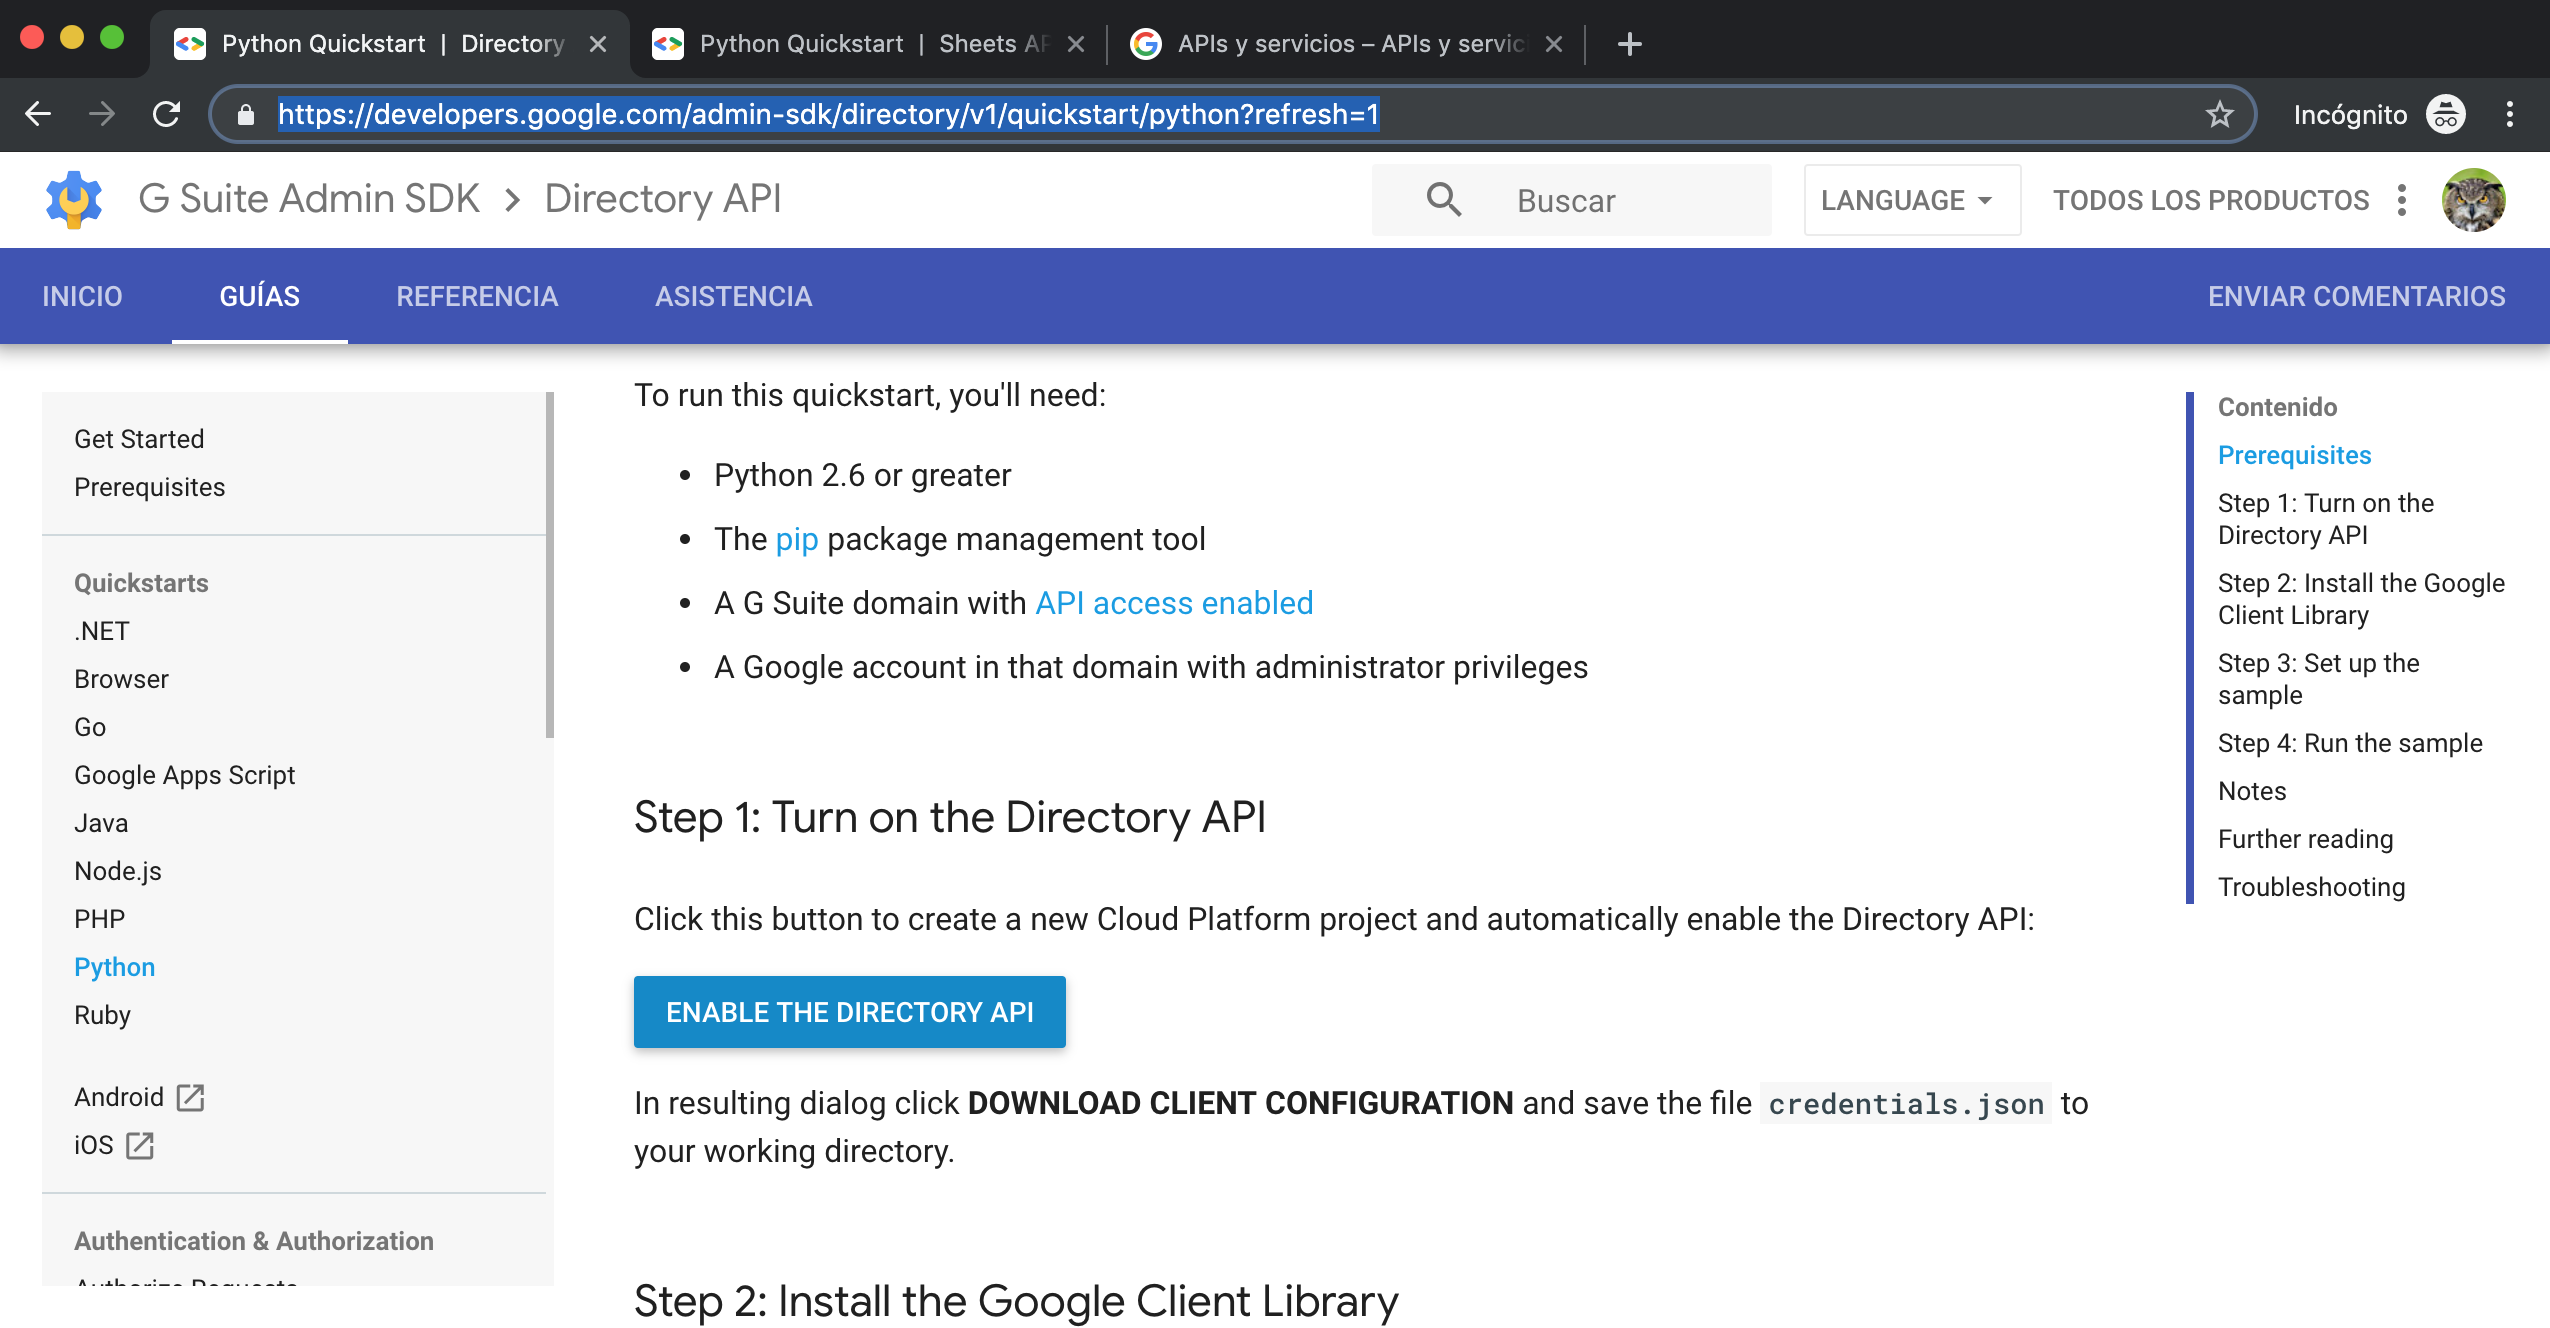2550x1328 pixels.
Task: Open site options three-dot icon
Action: pos(2402,200)
